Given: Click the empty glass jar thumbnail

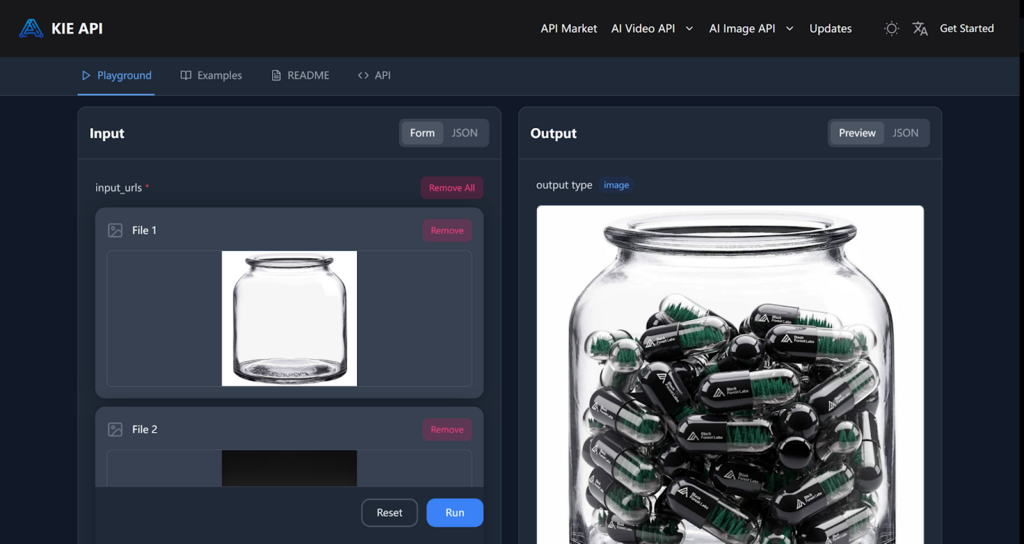Looking at the screenshot, I should click(289, 318).
